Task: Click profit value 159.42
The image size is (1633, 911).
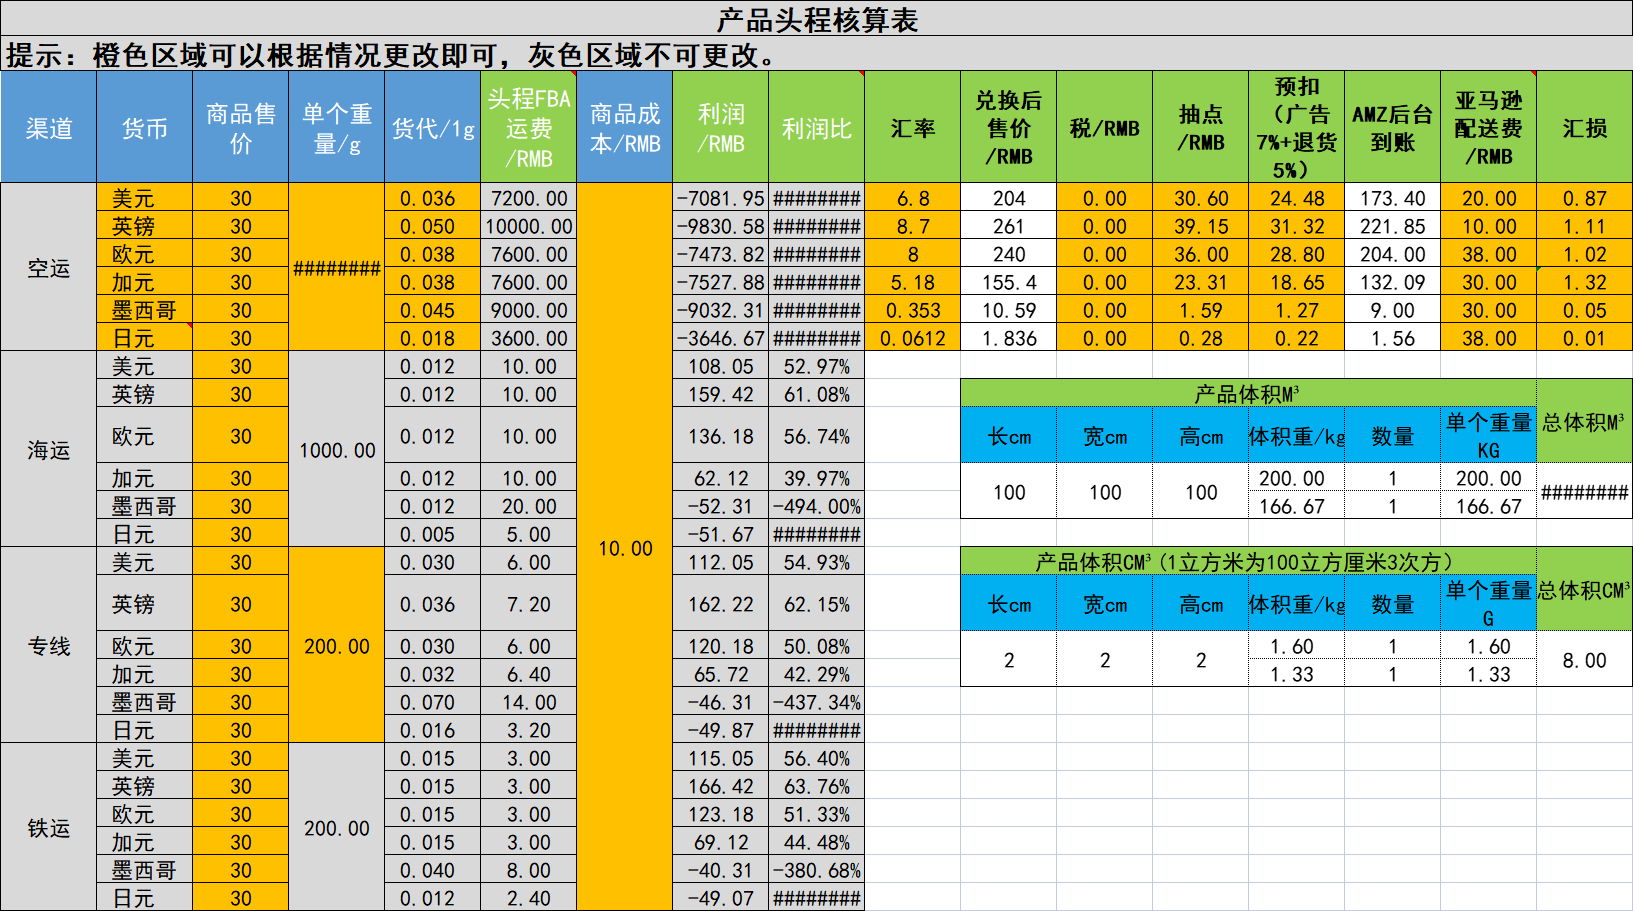Action: [720, 393]
